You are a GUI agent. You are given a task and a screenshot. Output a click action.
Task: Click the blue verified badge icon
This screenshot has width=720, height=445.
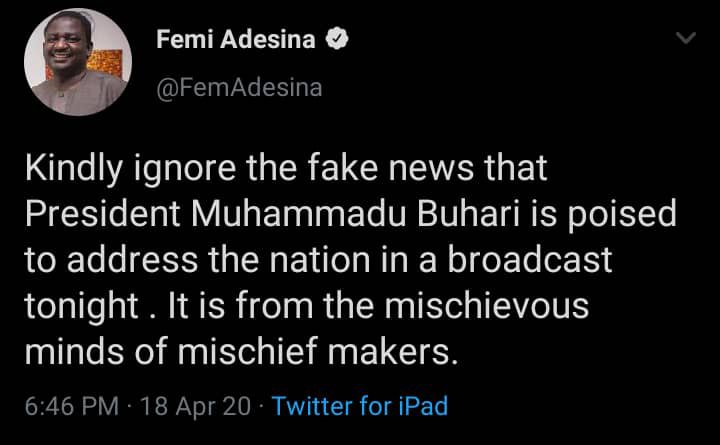(339, 40)
